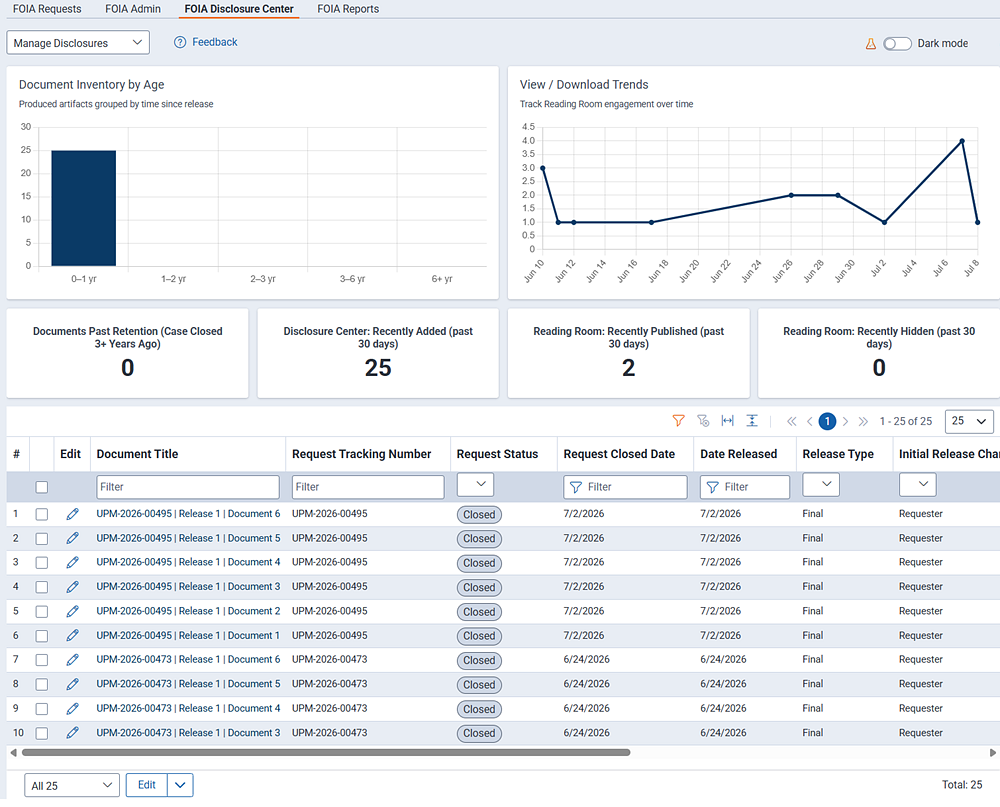The height and width of the screenshot is (807, 1000).
Task: Select the FOIA Disclosure Center tab
Action: [239, 9]
